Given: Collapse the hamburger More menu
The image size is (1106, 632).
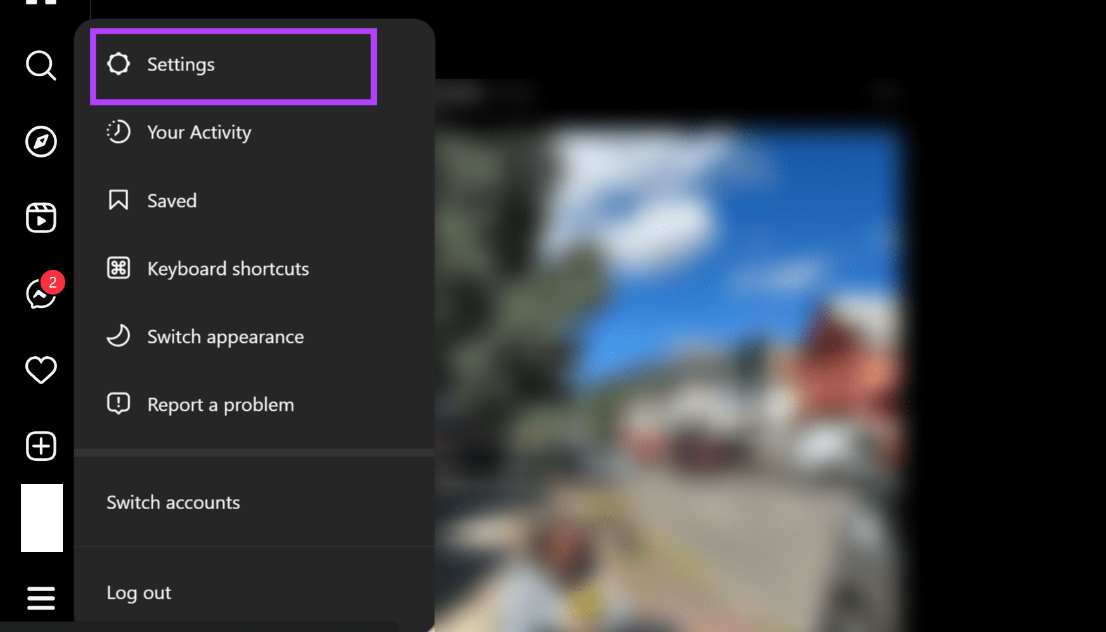Looking at the screenshot, I should click(x=41, y=598).
